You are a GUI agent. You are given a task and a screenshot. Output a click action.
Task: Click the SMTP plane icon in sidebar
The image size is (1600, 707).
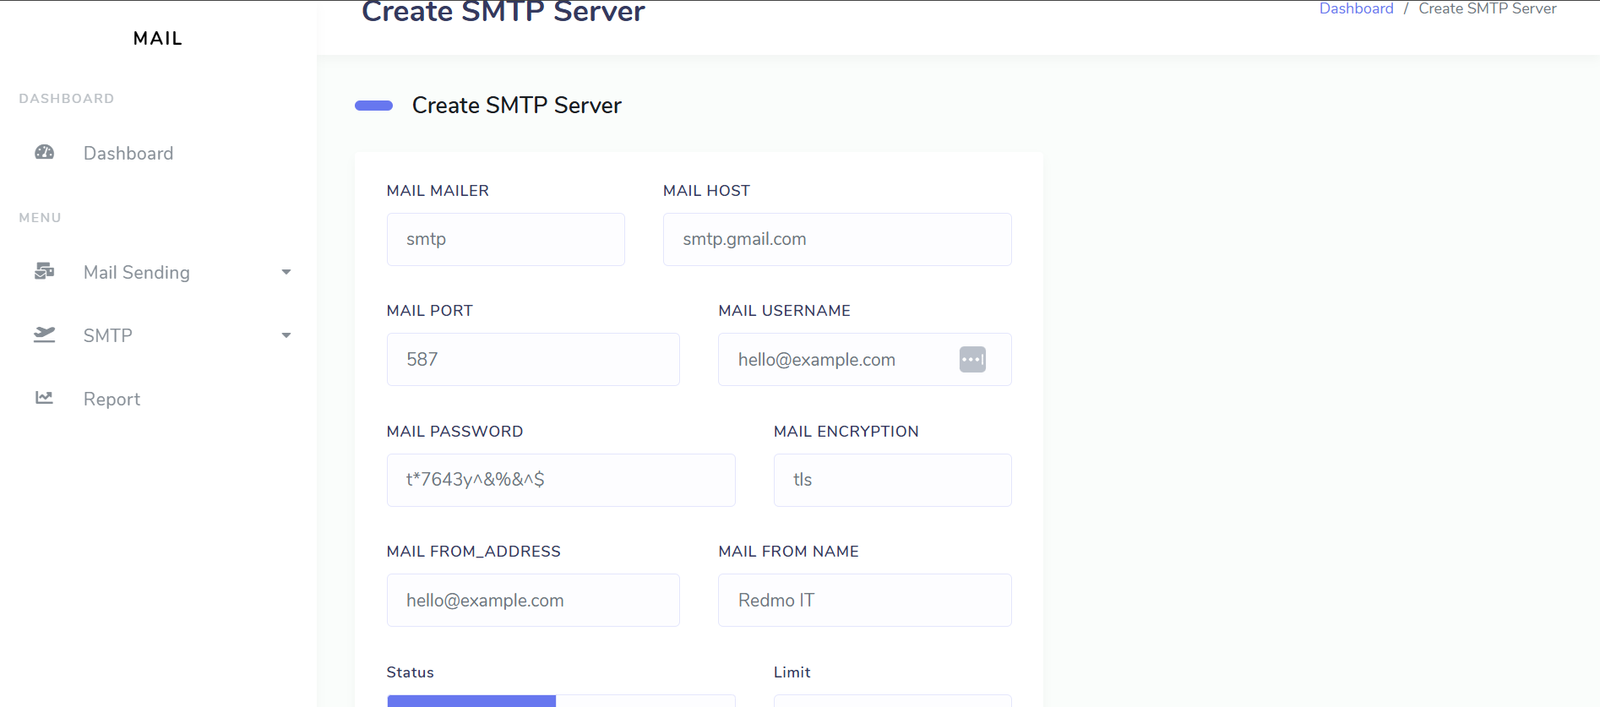coord(44,335)
